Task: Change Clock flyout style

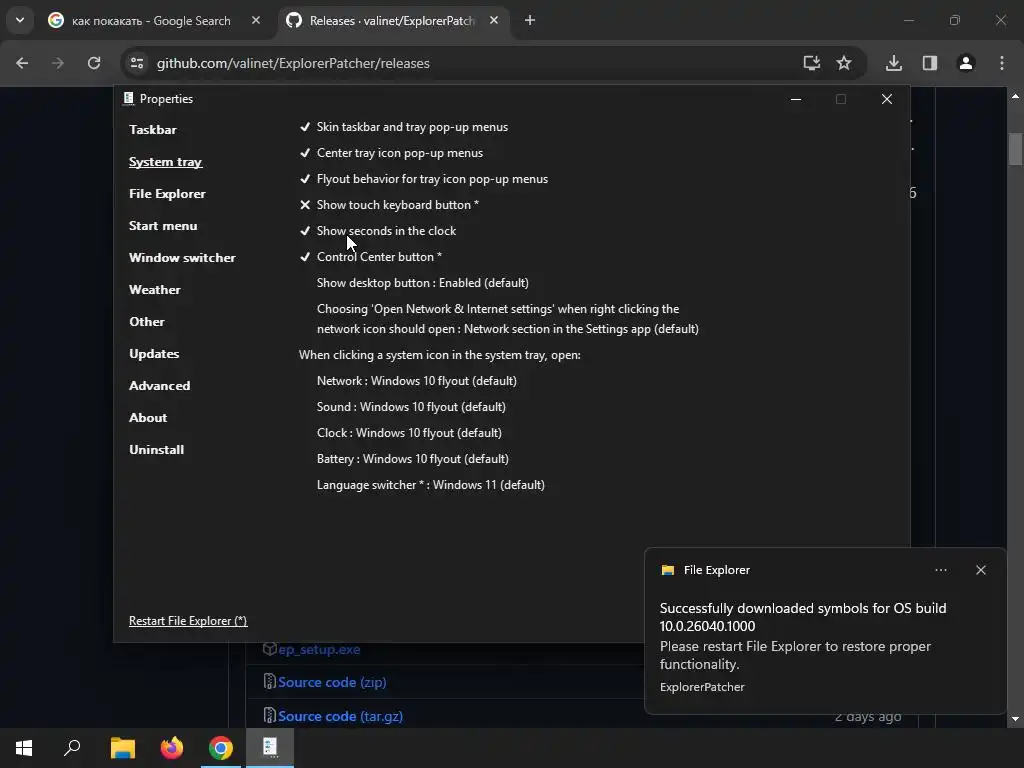Action: pyautogui.click(x=409, y=433)
